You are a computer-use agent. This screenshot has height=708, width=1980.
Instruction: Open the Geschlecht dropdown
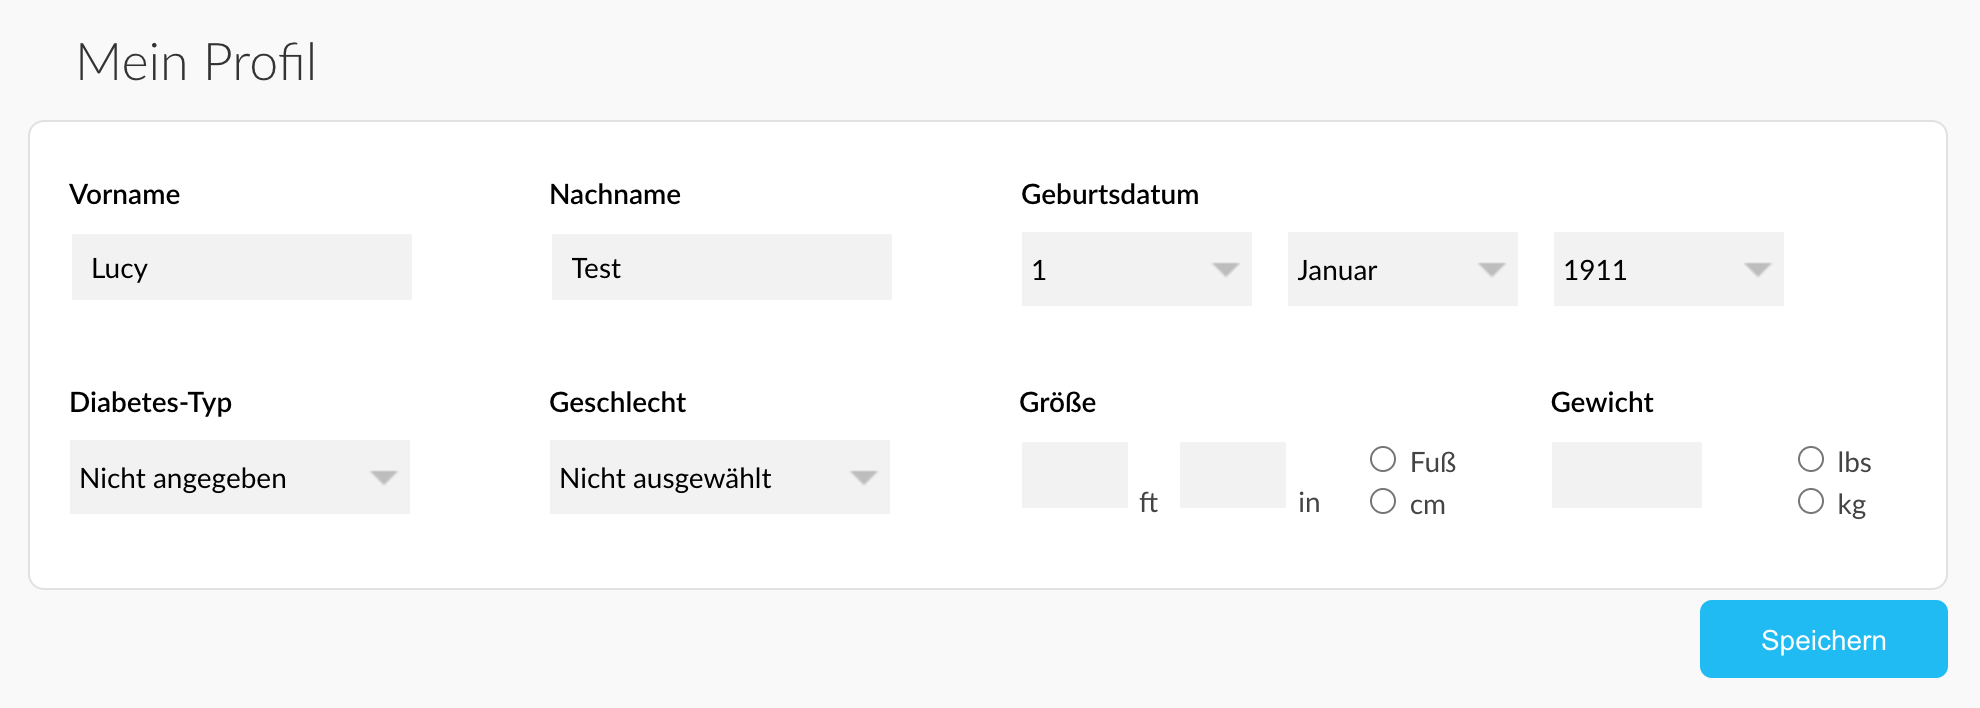720,477
